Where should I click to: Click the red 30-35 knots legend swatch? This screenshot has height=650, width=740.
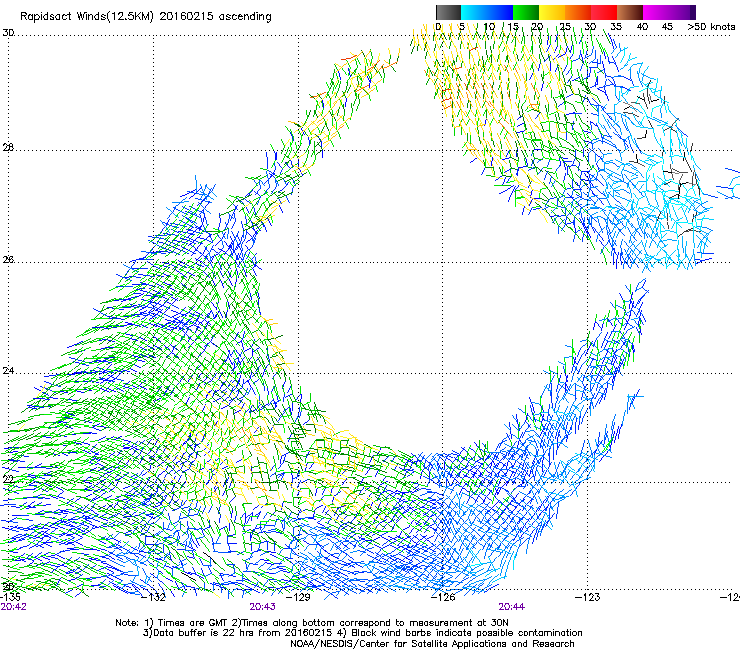604,12
